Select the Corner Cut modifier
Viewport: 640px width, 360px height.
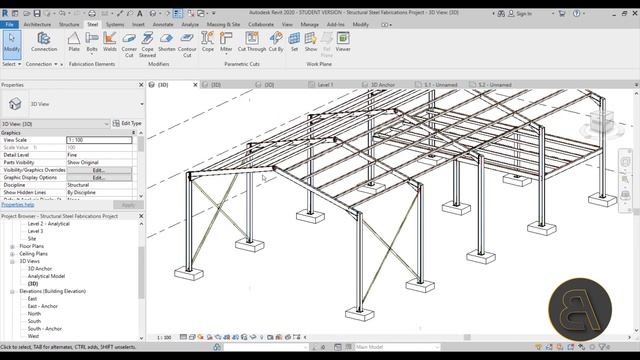coord(129,45)
